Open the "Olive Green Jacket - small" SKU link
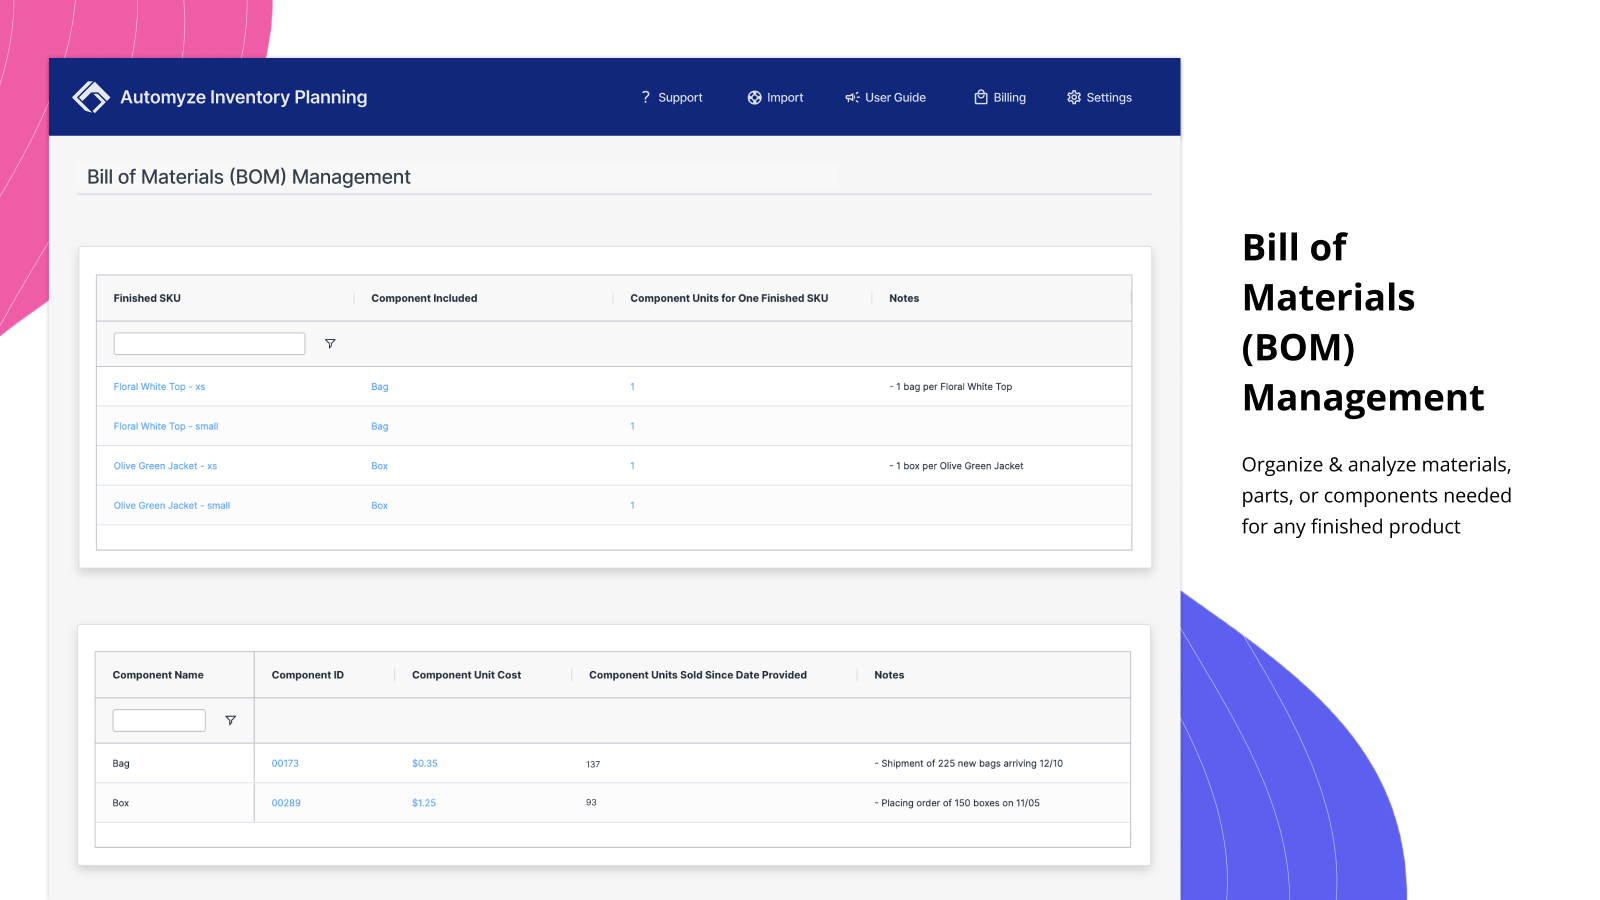Image resolution: width=1600 pixels, height=900 pixels. (x=171, y=505)
